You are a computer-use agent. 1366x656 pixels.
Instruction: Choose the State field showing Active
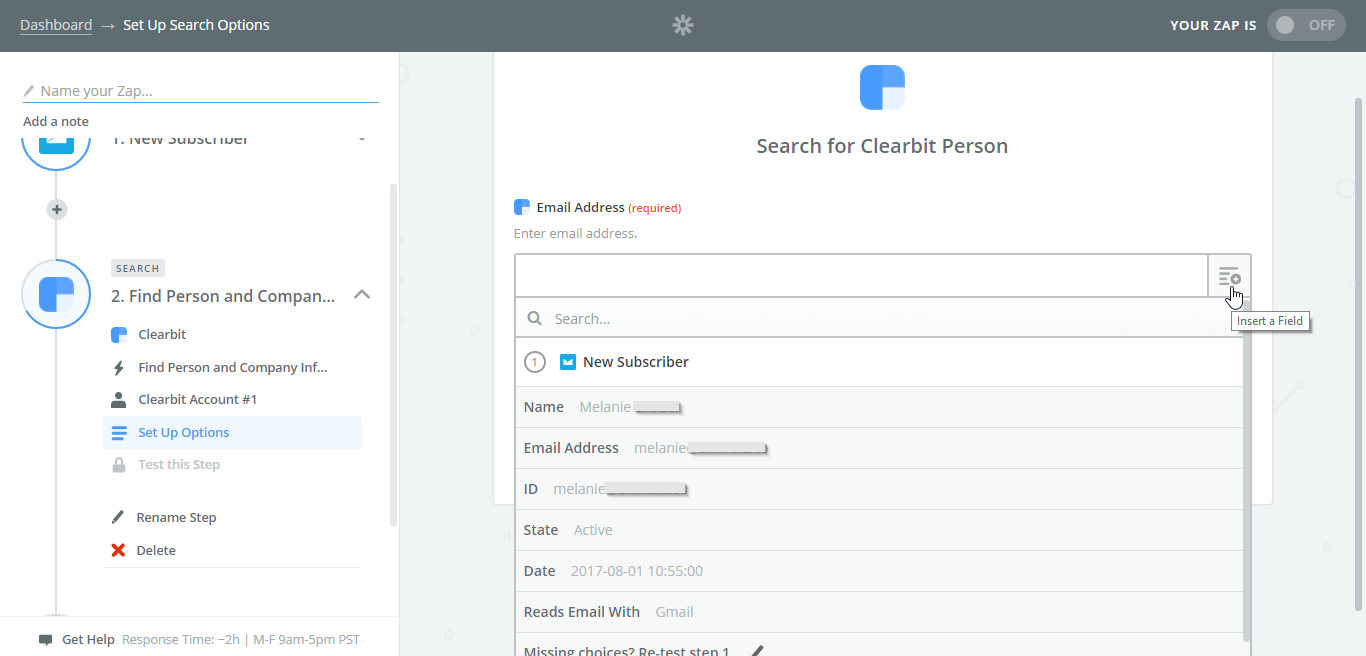880,530
